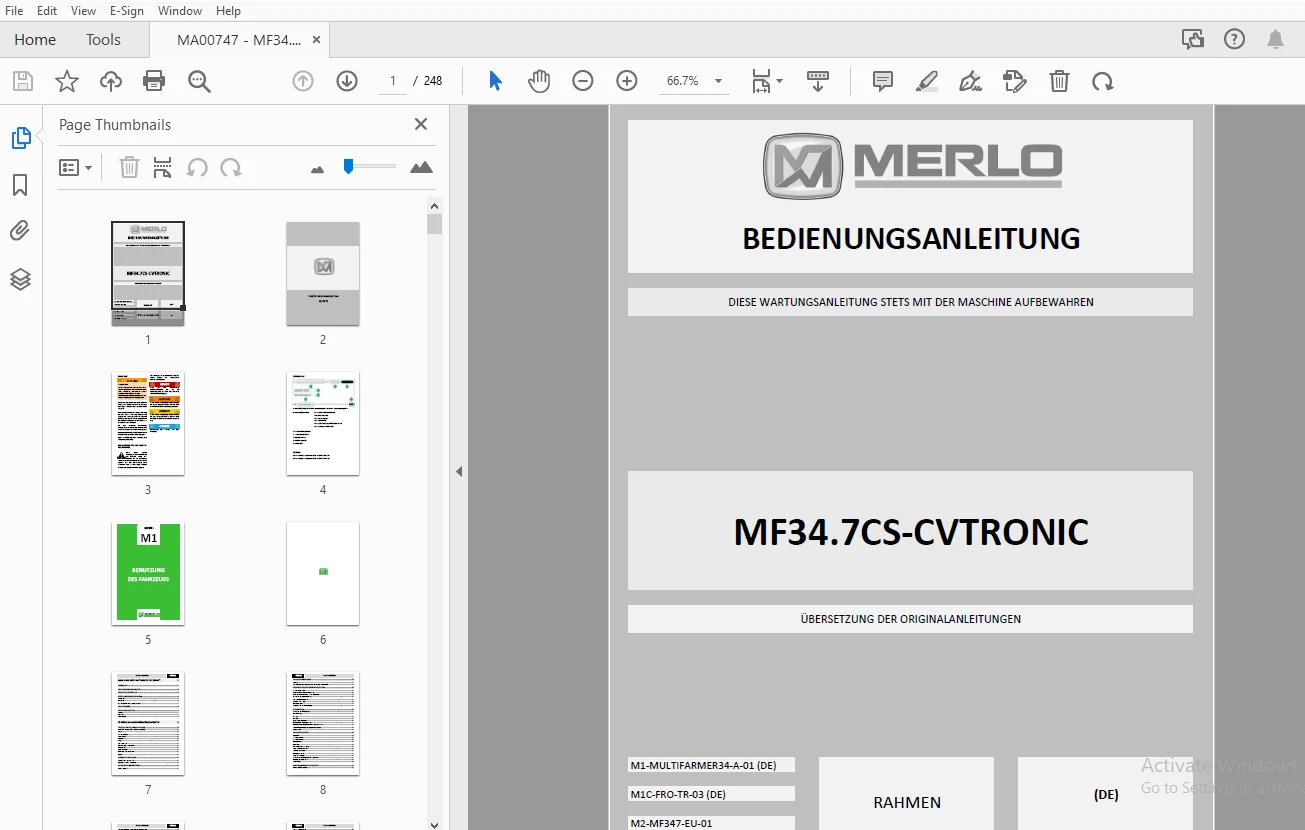Close the MA00747 document tab
This screenshot has width=1305, height=830.
pyautogui.click(x=317, y=40)
